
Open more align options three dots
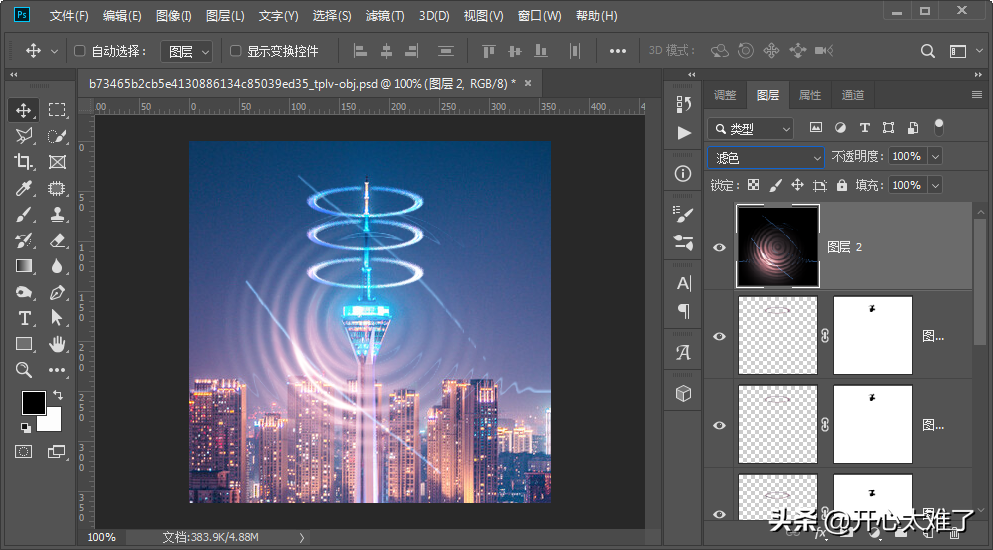tap(617, 51)
